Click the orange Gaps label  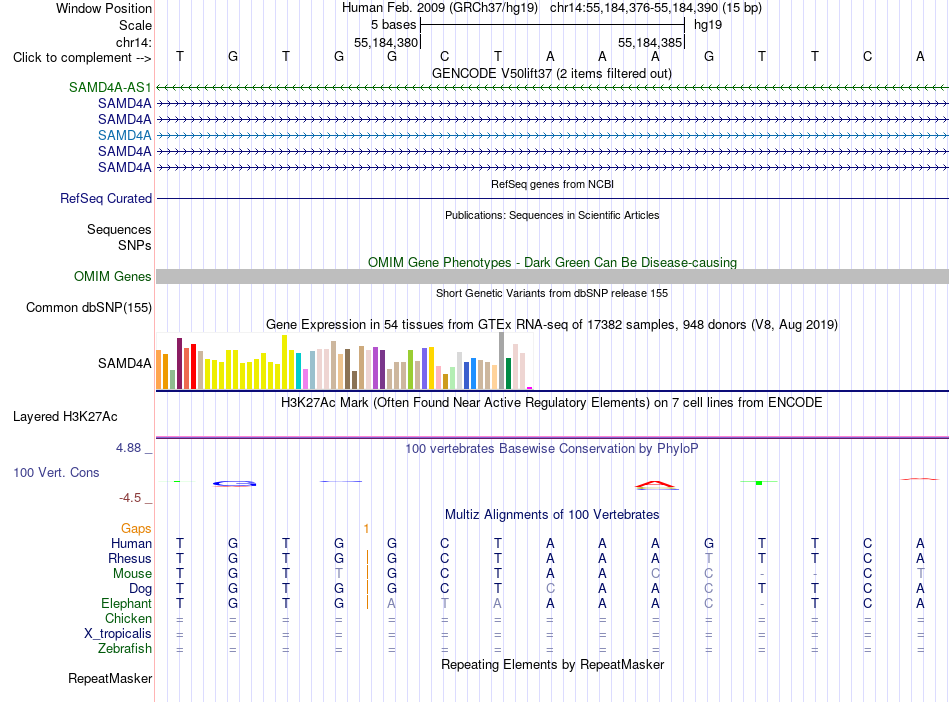click(136, 529)
